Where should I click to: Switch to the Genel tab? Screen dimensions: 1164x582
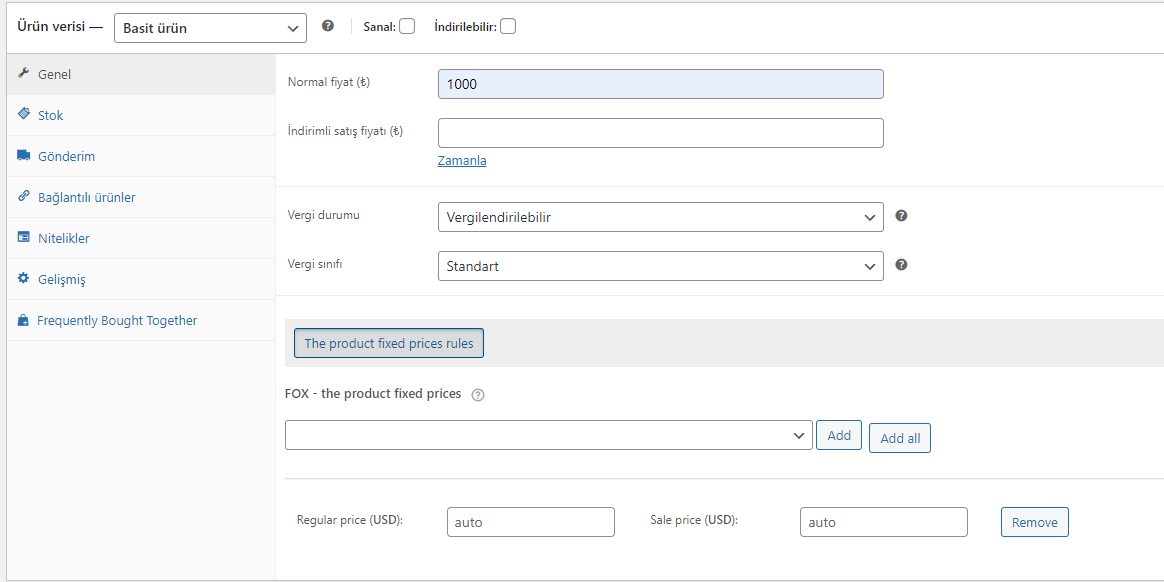click(141, 74)
